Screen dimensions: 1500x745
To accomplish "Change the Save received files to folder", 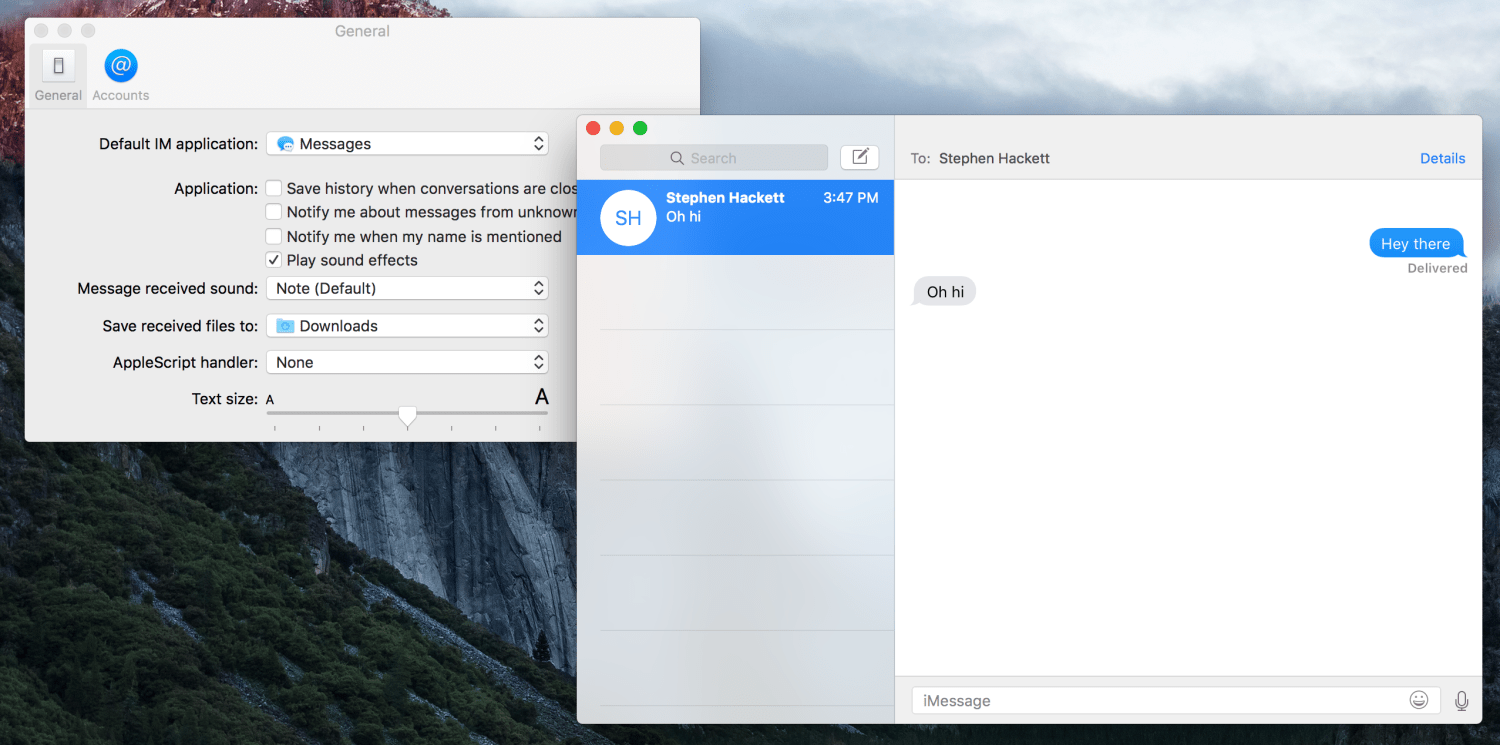I will [x=407, y=326].
